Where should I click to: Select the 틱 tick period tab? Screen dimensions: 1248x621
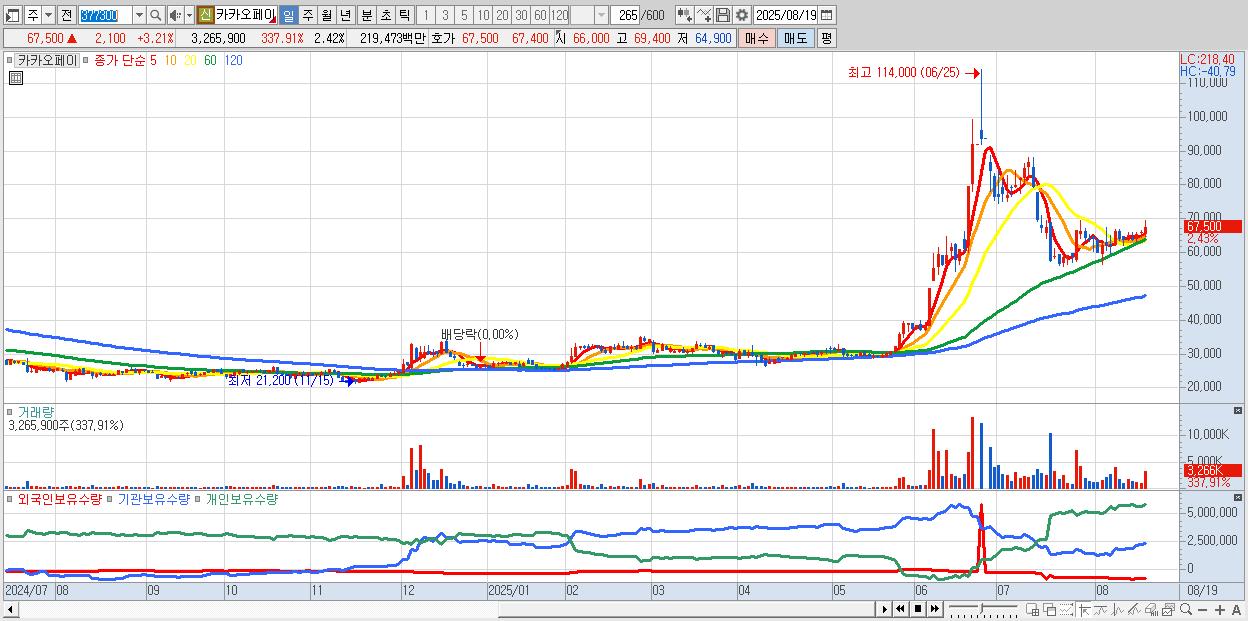pos(403,15)
